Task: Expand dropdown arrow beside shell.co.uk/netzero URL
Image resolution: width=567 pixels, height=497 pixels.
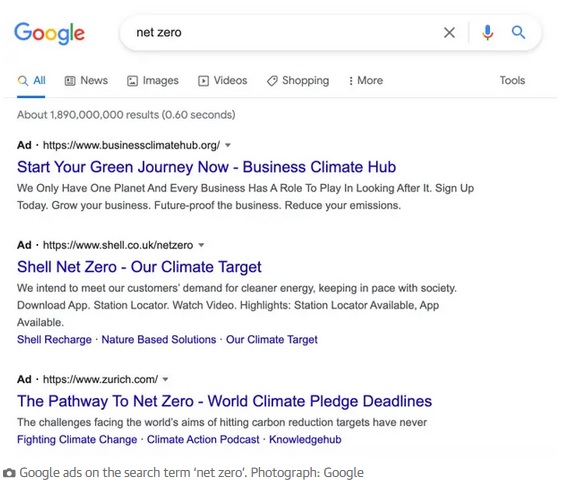Action: coord(201,245)
